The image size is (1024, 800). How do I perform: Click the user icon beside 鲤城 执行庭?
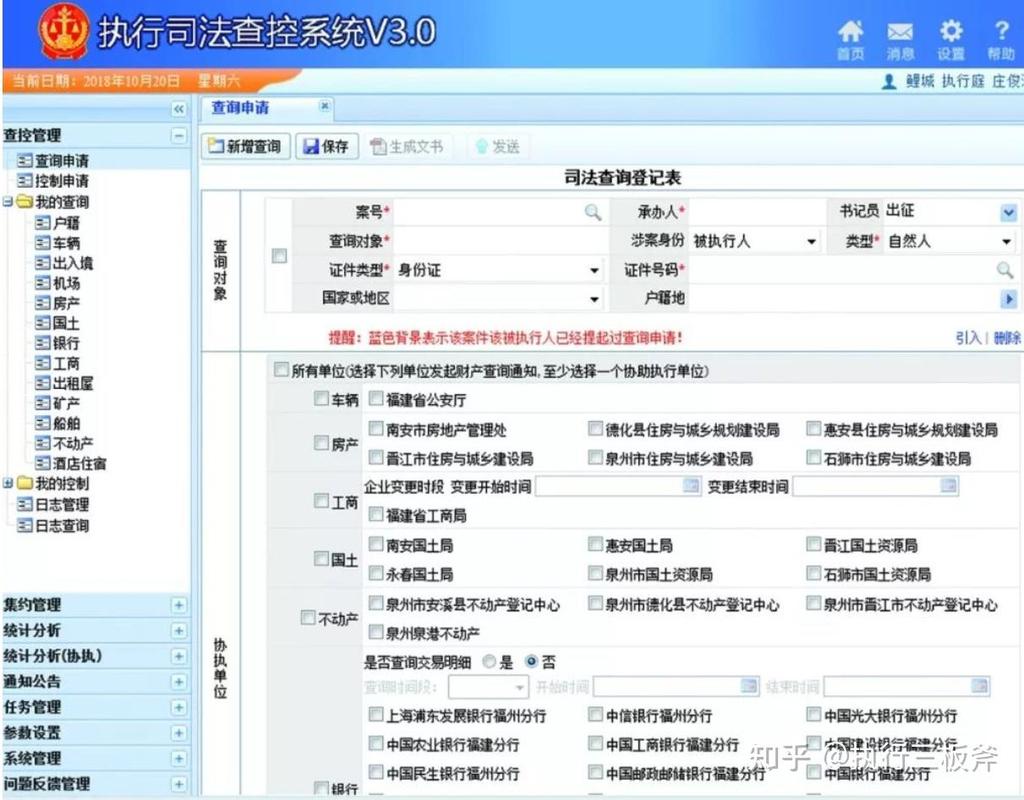click(x=888, y=82)
